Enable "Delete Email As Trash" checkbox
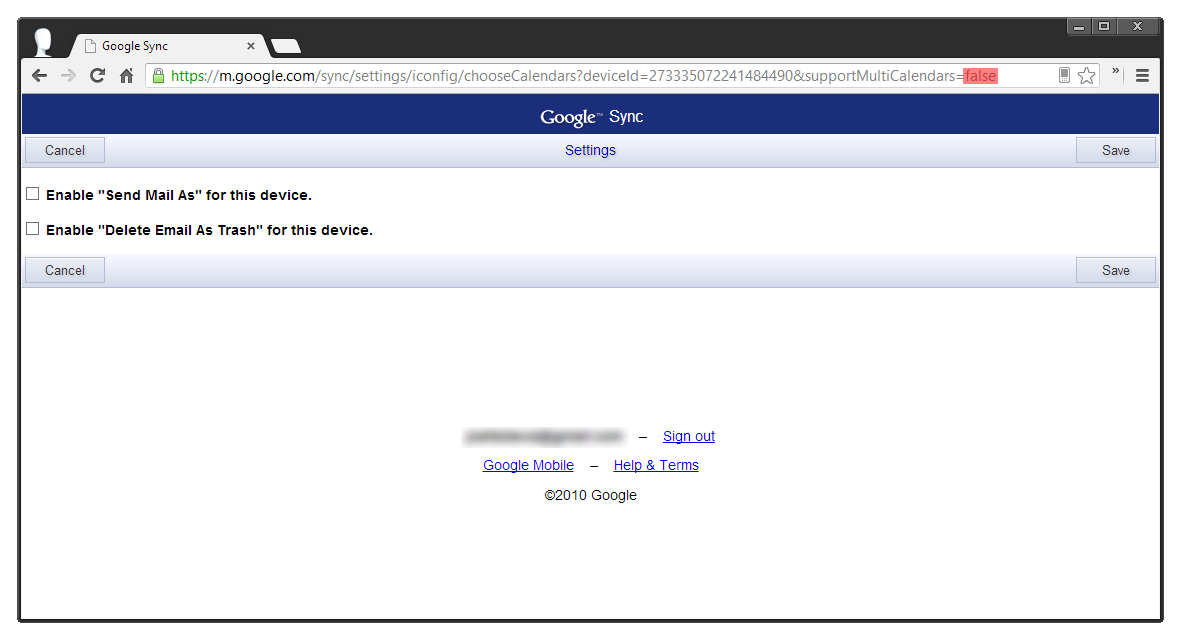The image size is (1181, 640). (33, 229)
